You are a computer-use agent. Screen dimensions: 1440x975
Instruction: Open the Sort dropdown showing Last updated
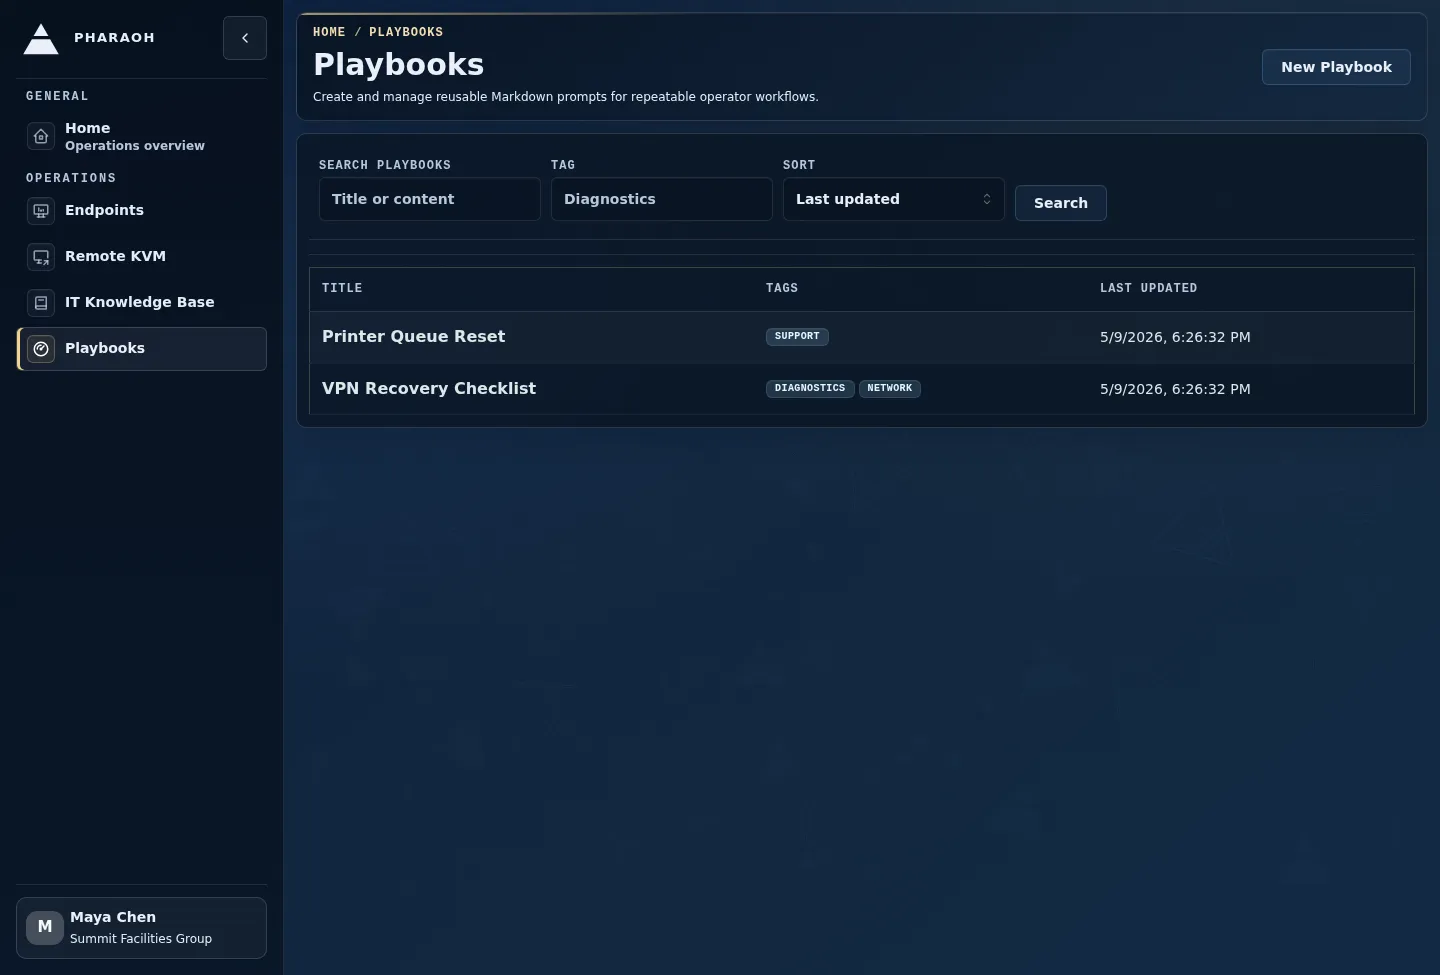coord(894,199)
